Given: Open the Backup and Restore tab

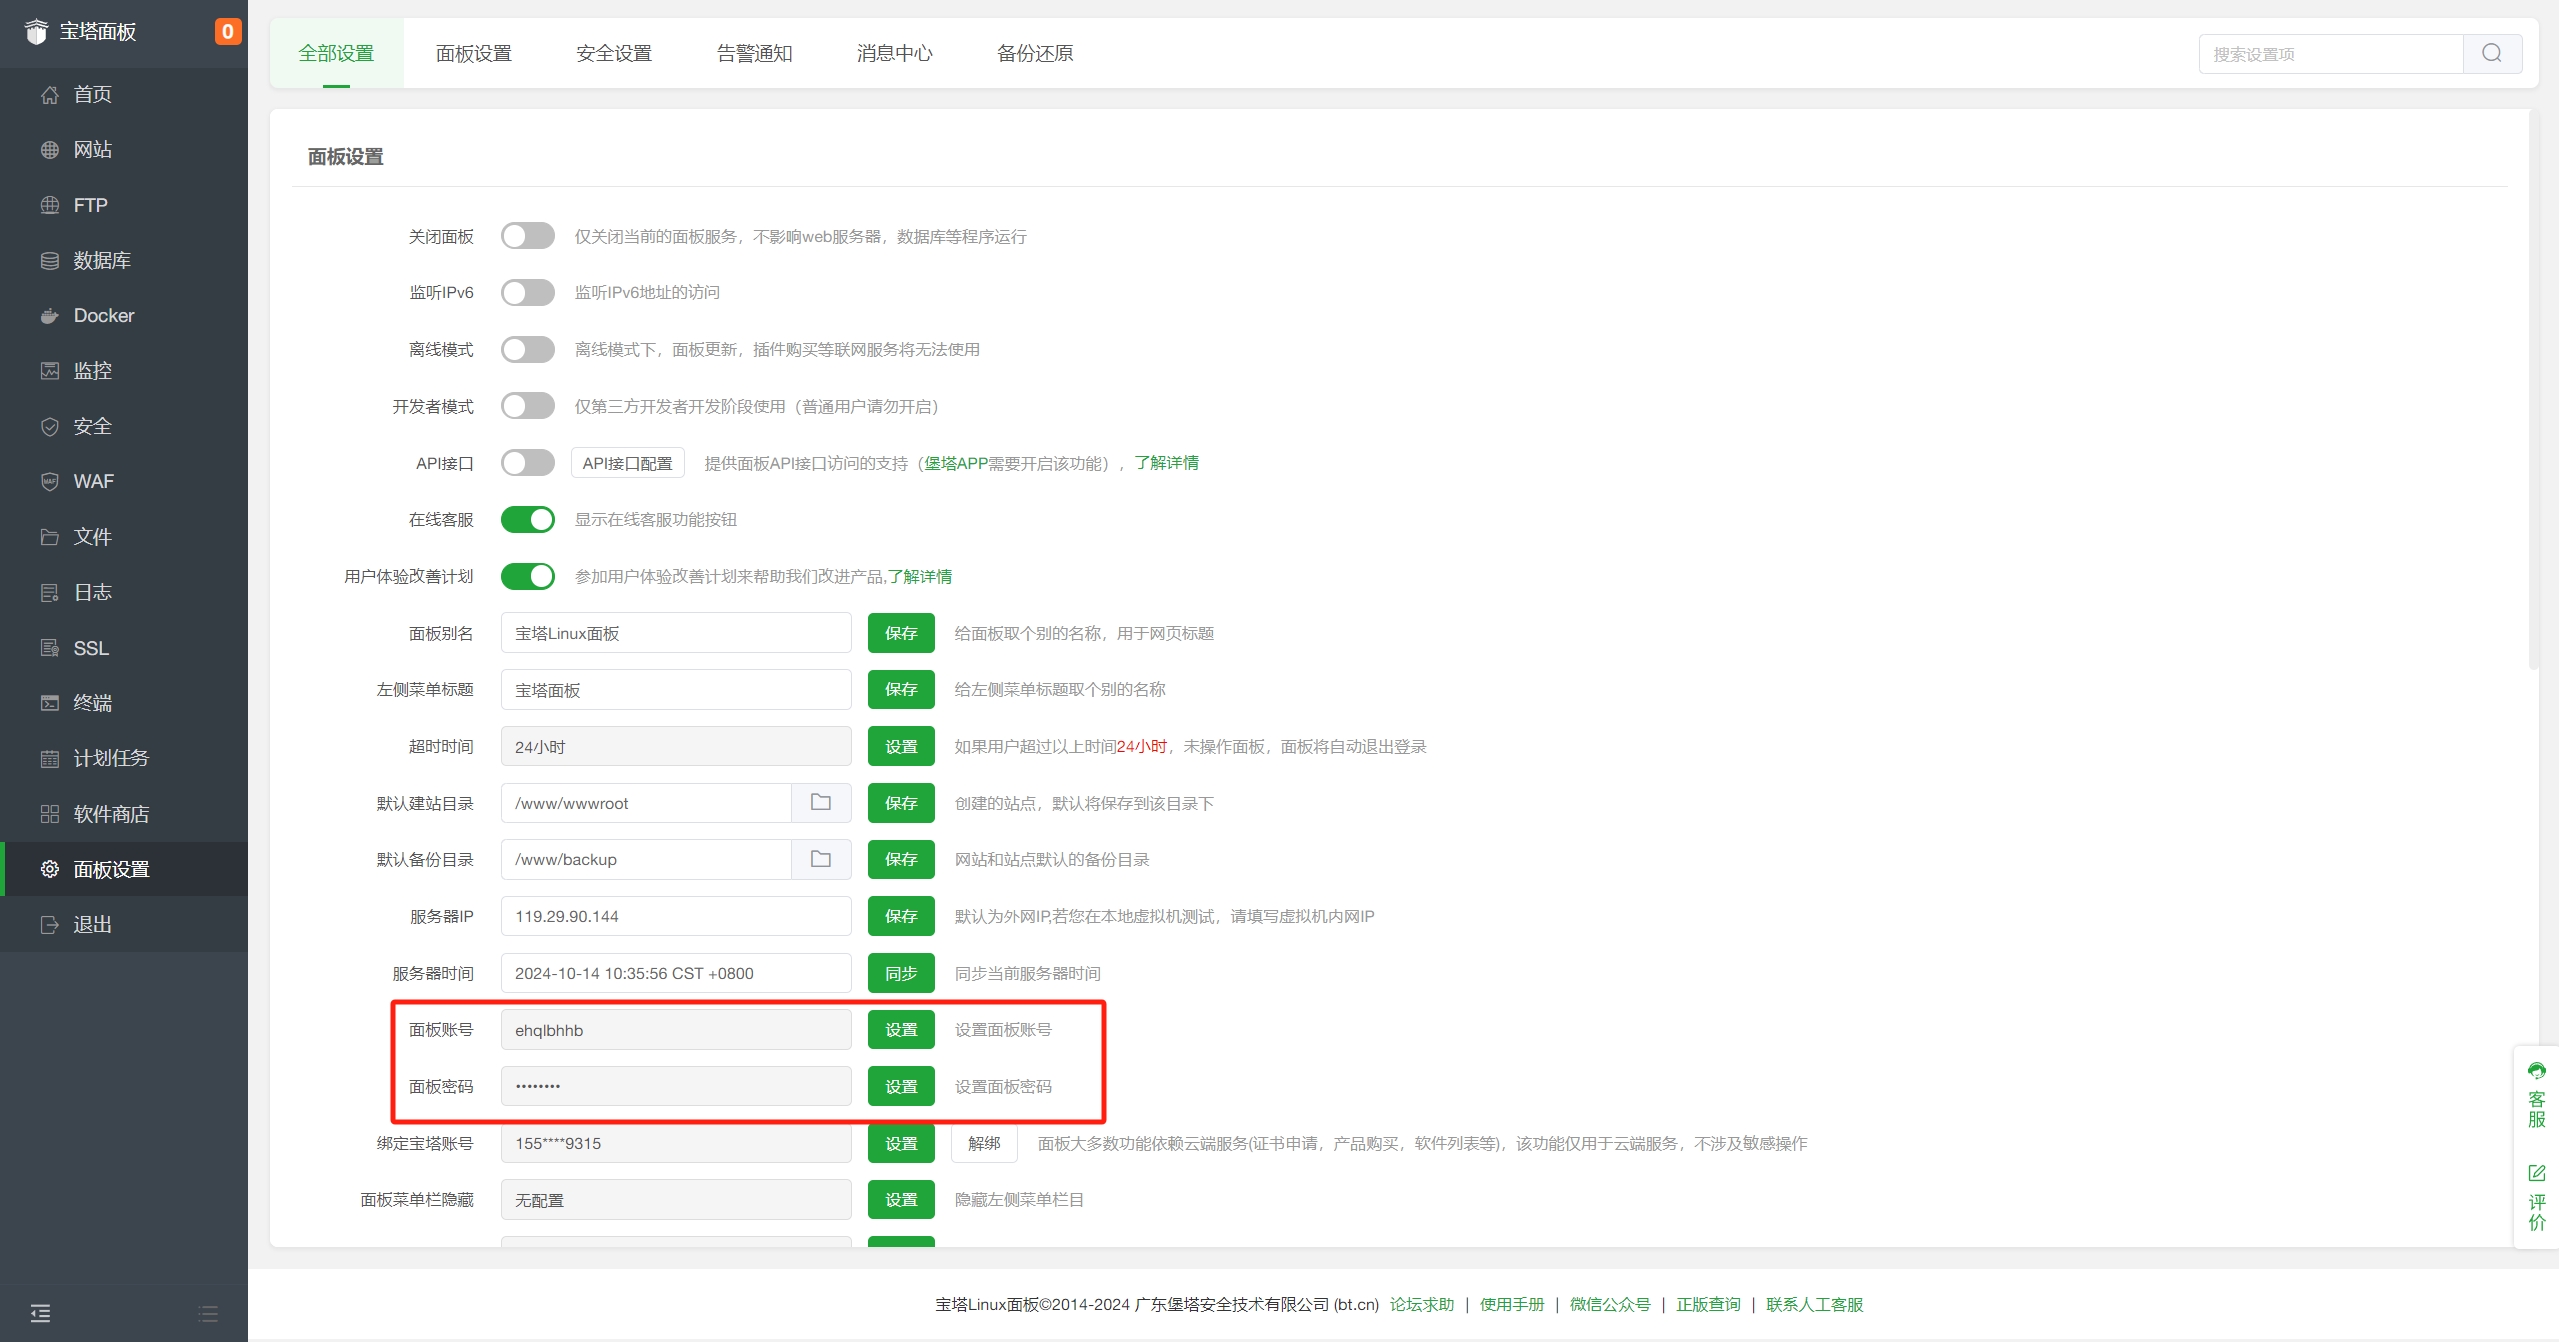Looking at the screenshot, I should pyautogui.click(x=1034, y=54).
